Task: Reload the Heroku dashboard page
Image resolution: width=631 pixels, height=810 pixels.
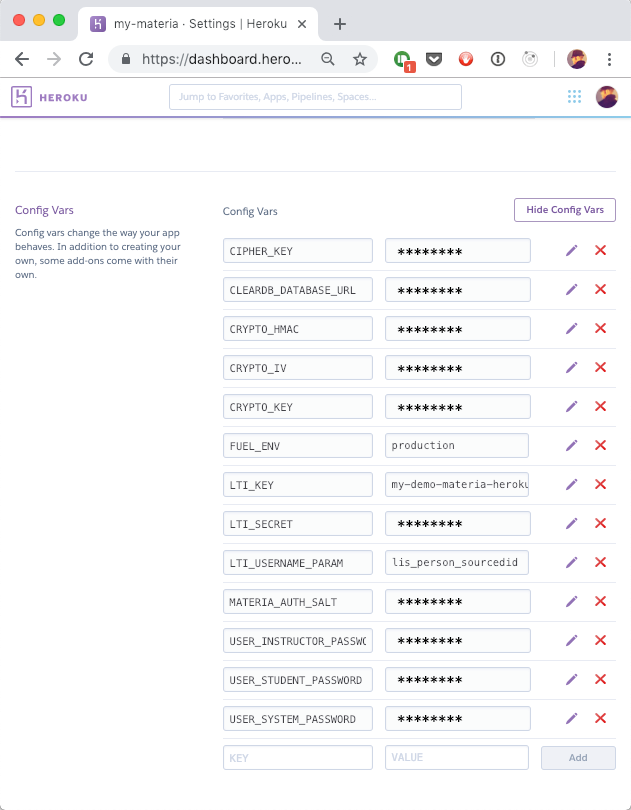Action: tap(86, 59)
